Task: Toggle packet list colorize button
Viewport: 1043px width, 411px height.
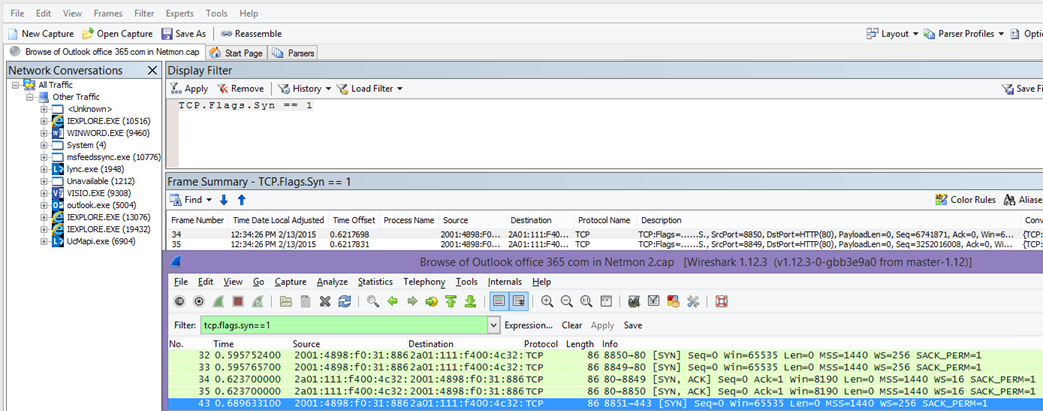Action: (x=499, y=301)
